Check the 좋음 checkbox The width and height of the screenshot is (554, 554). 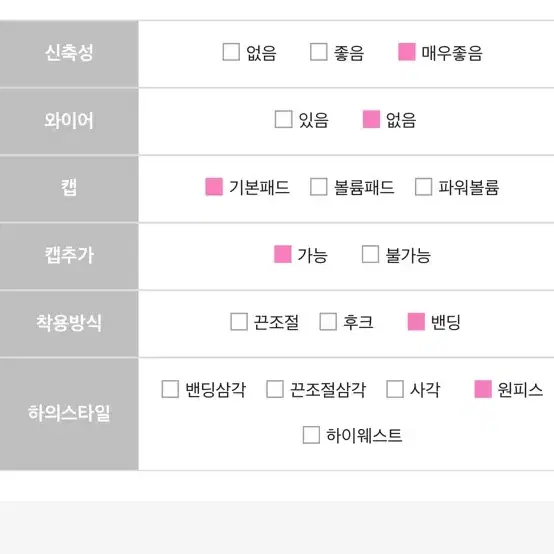[319, 52]
